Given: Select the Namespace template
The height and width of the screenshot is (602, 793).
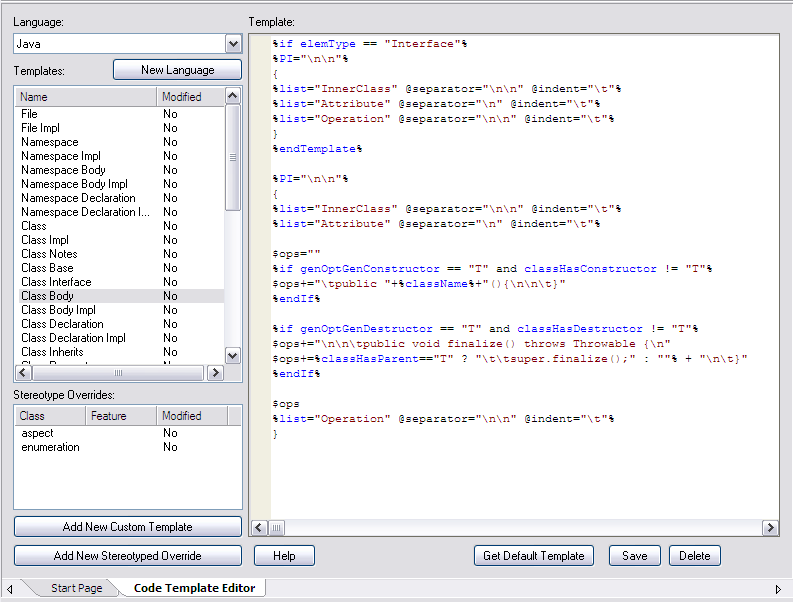Looking at the screenshot, I should 120,142.
